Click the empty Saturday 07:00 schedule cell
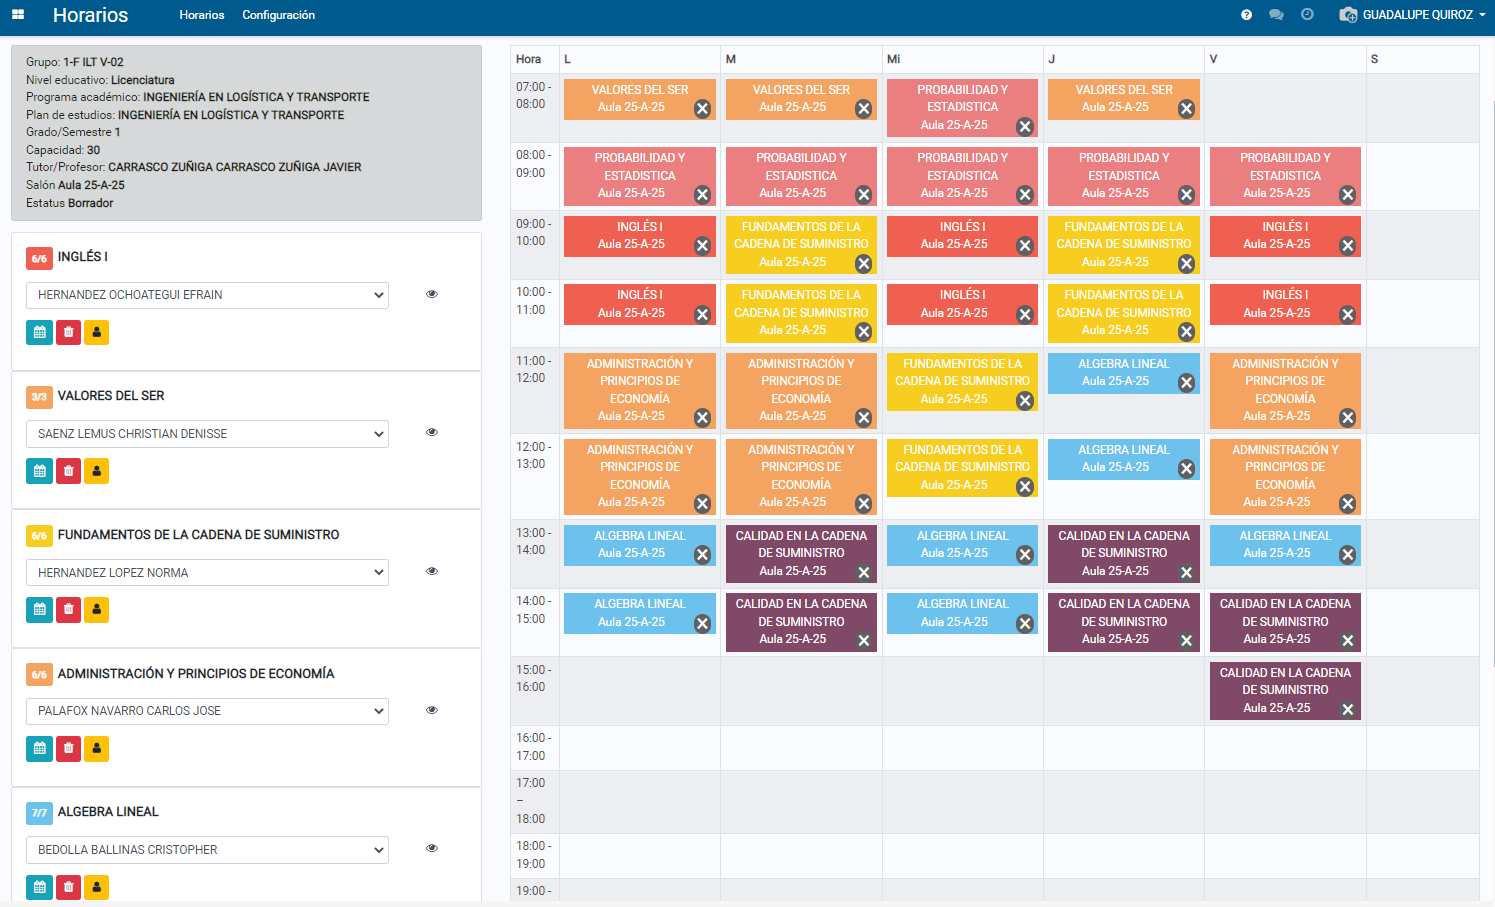 1421,107
